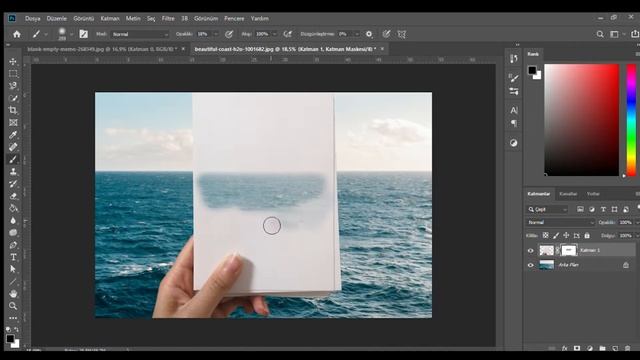
Task: Switch to the Yollar tab
Action: [x=593, y=194]
